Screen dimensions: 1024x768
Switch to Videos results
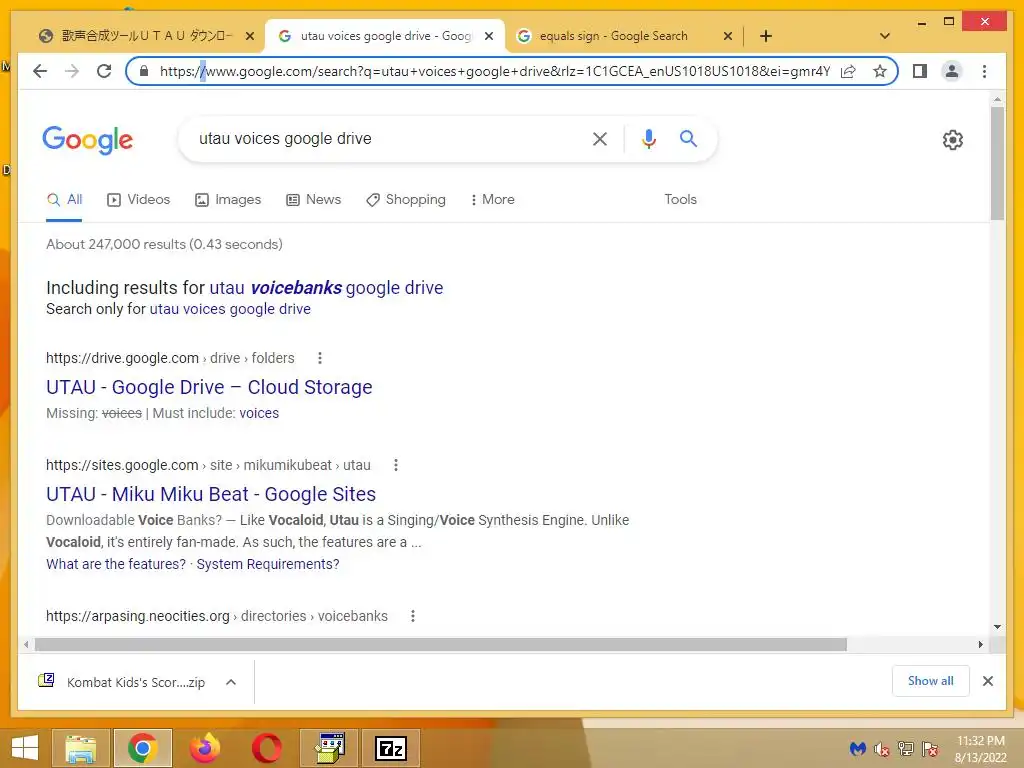tap(138, 199)
